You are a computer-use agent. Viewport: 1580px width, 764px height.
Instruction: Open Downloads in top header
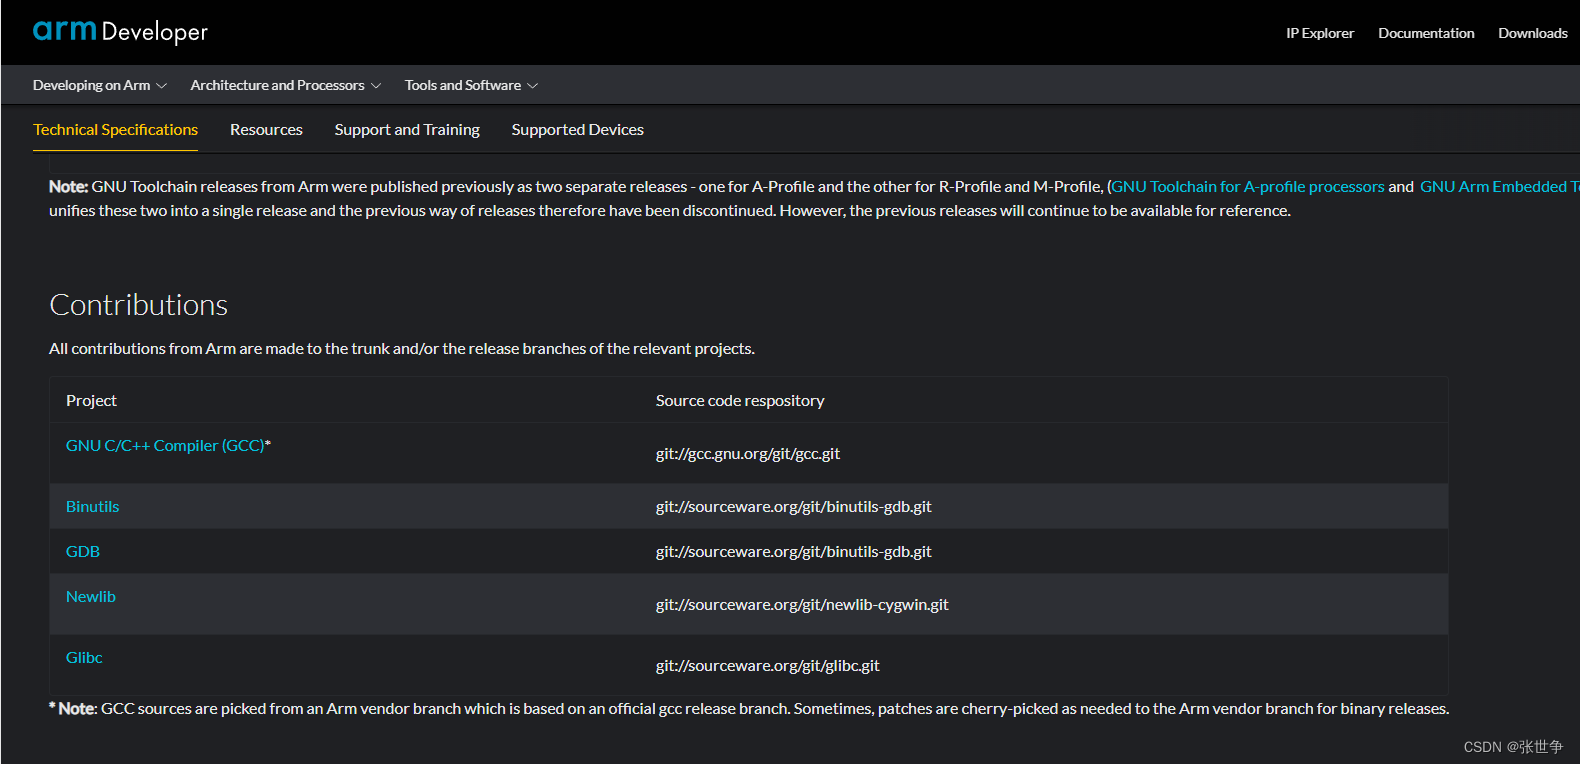click(x=1533, y=33)
